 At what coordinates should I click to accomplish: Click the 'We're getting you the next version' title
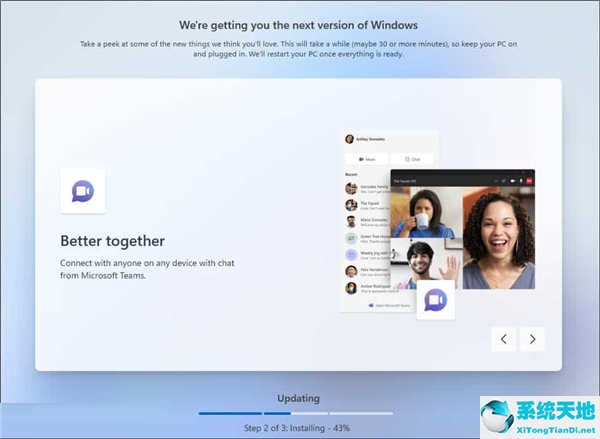[x=298, y=25]
